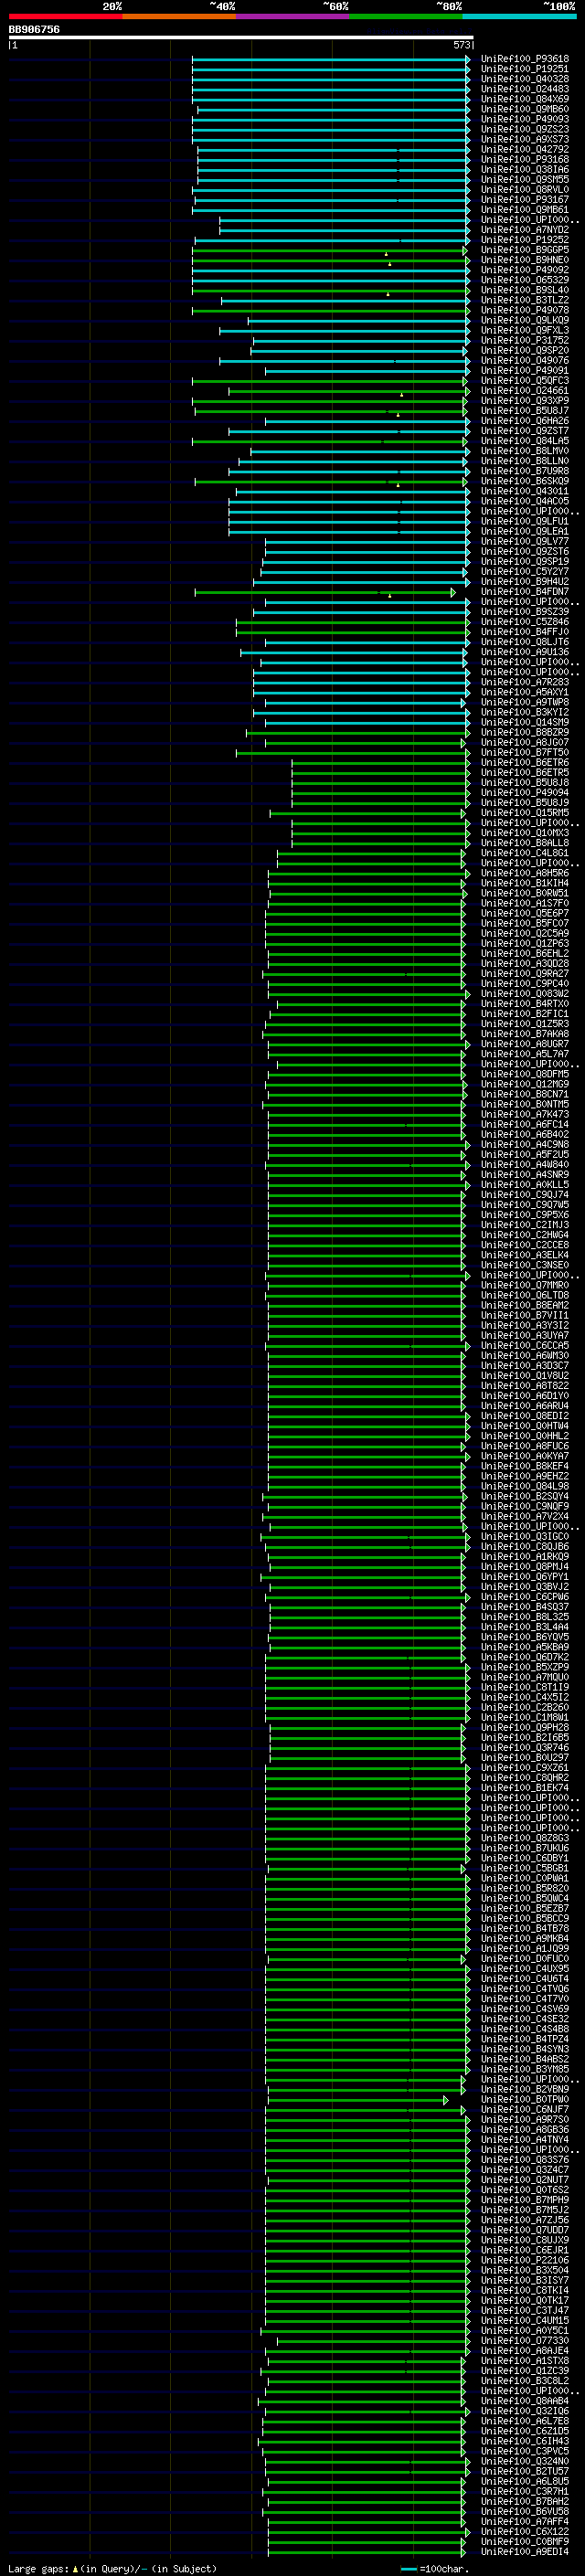This screenshot has width=585, height=2576.
Task: Select the UniRef100_Q42792 label
Action: pyautogui.click(x=524, y=149)
